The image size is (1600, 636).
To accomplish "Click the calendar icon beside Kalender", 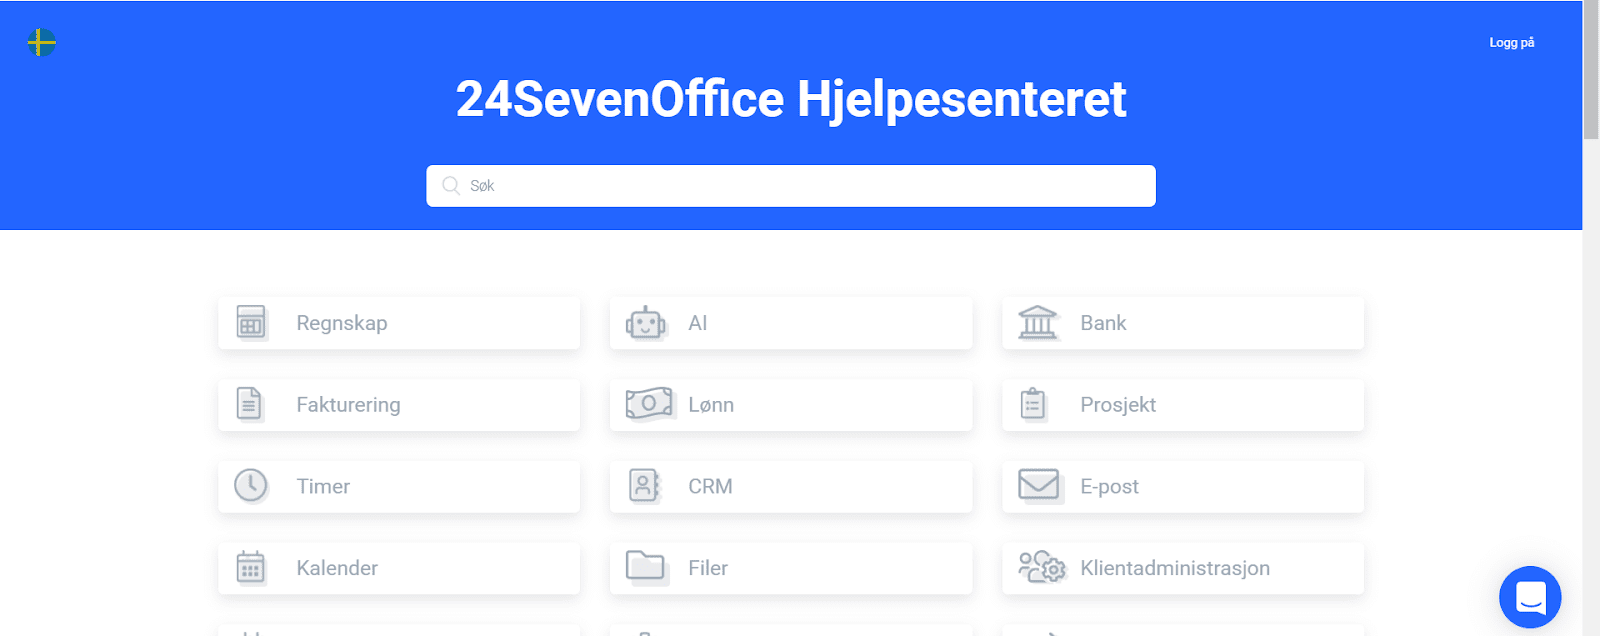I will click(x=251, y=567).
